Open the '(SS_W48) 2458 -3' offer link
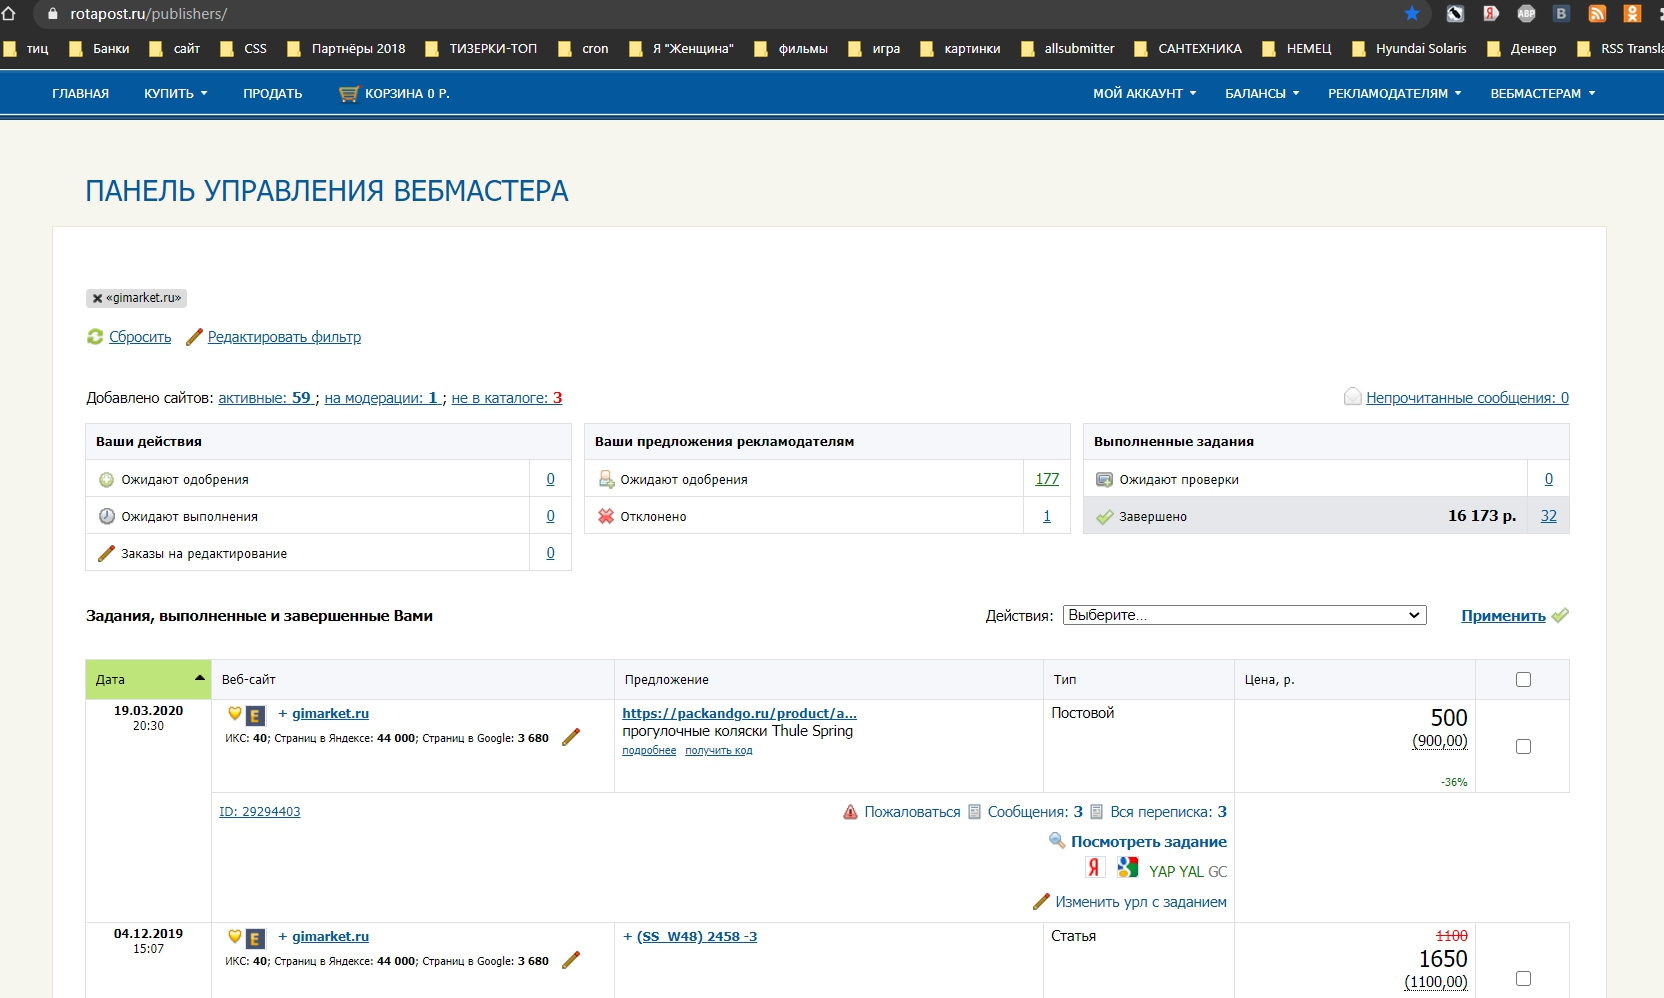This screenshot has height=998, width=1664. pos(697,936)
